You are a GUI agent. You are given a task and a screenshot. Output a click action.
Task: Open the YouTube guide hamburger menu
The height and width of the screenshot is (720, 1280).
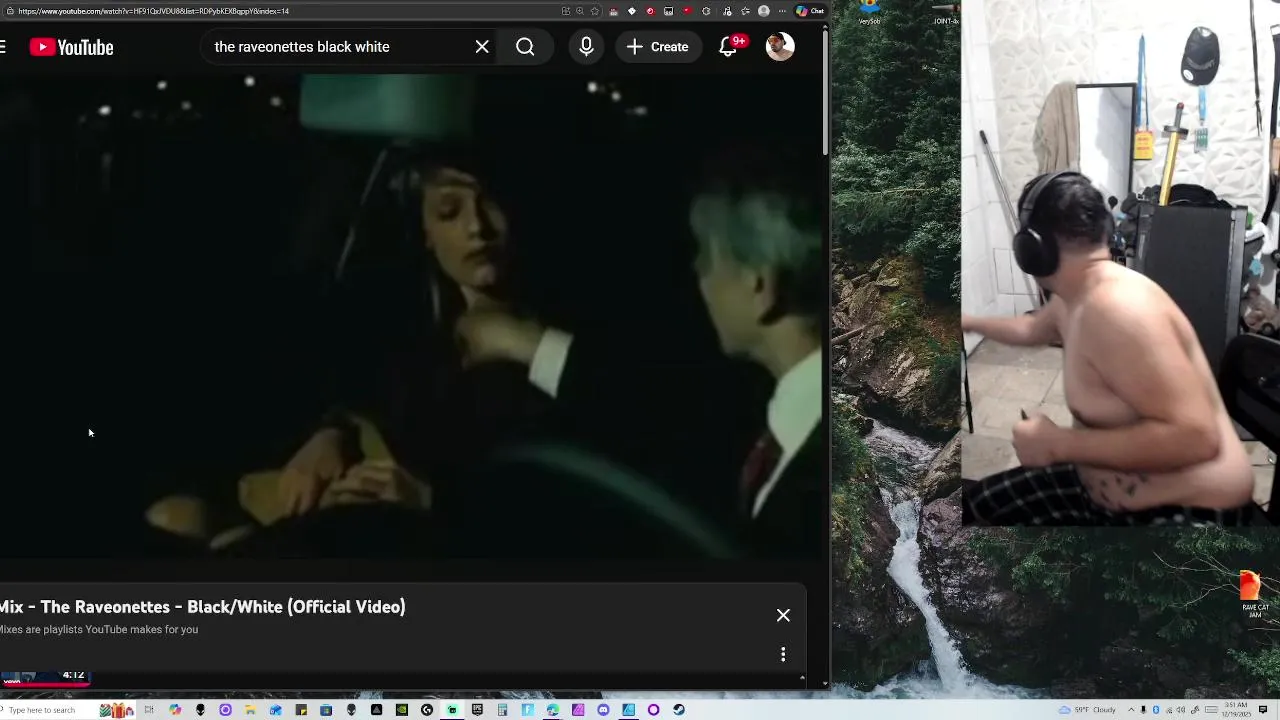point(3,47)
